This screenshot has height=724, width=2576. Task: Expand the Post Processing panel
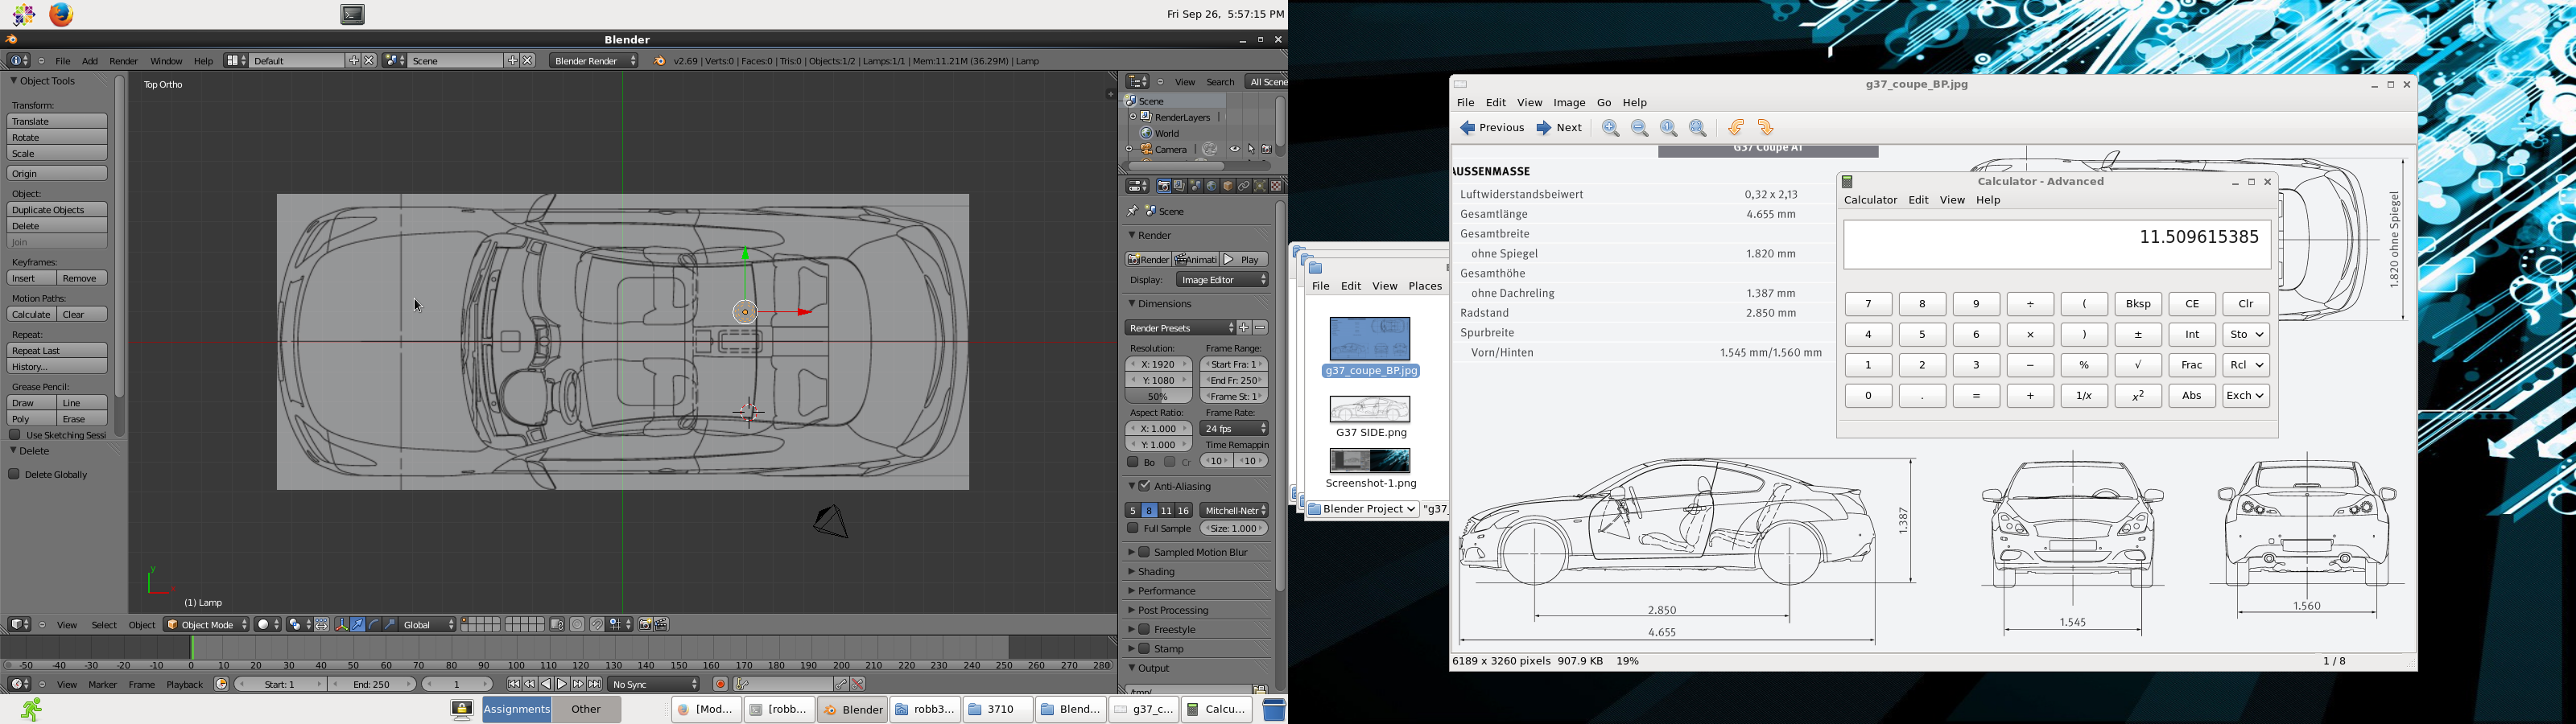(1174, 611)
